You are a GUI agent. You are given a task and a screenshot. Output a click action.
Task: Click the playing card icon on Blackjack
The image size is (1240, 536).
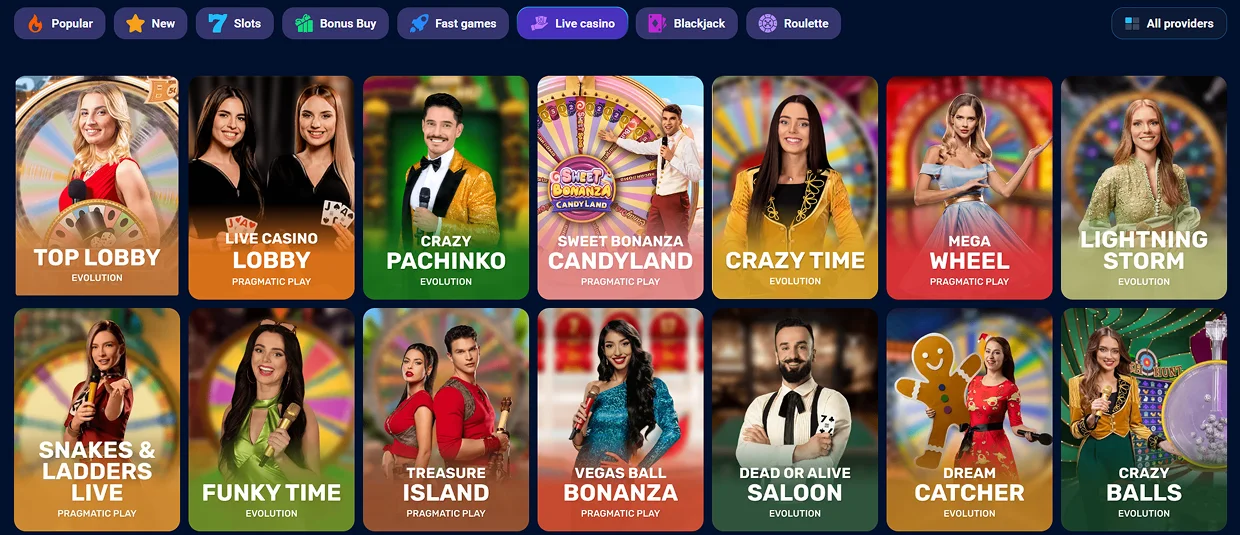coord(657,23)
